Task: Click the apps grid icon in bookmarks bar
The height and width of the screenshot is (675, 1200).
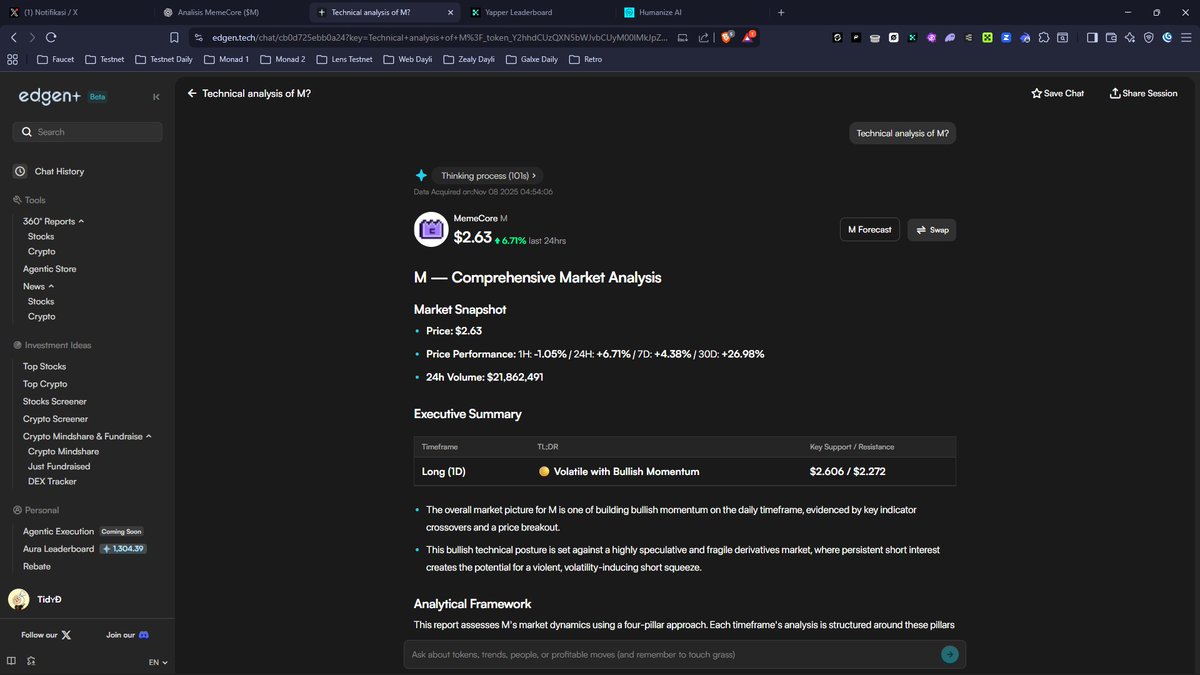Action: 13,59
